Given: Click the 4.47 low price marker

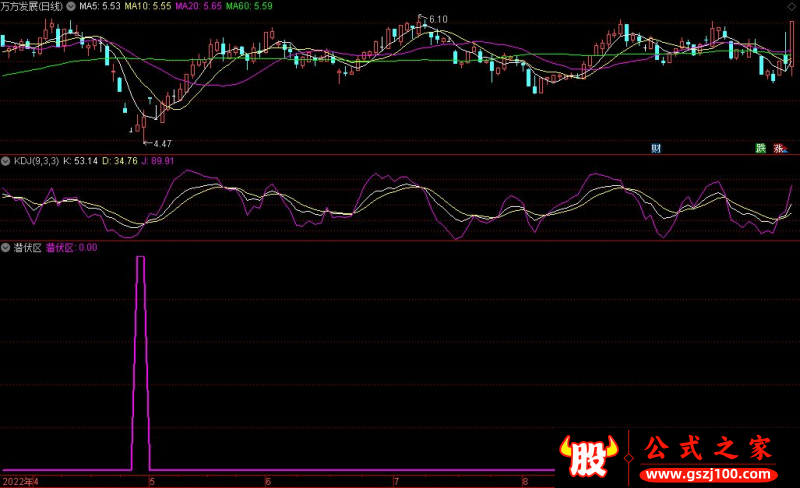Looking at the screenshot, I should pyautogui.click(x=159, y=143).
